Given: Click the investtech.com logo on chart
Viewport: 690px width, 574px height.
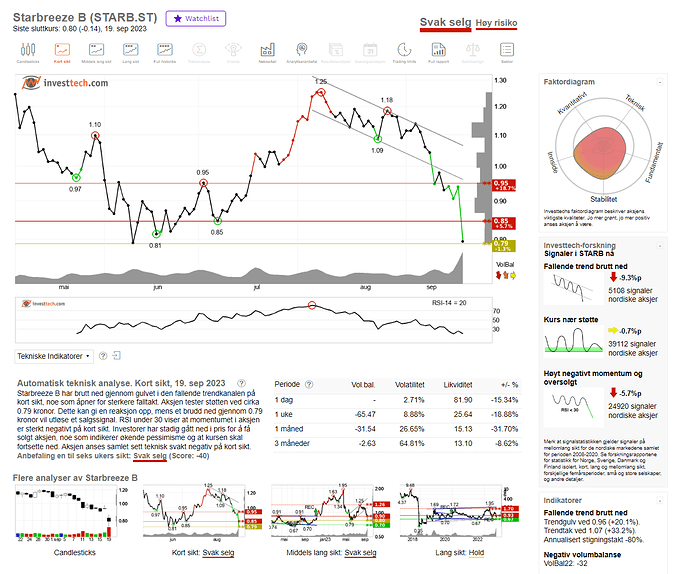Looking at the screenshot, I should (x=65, y=83).
